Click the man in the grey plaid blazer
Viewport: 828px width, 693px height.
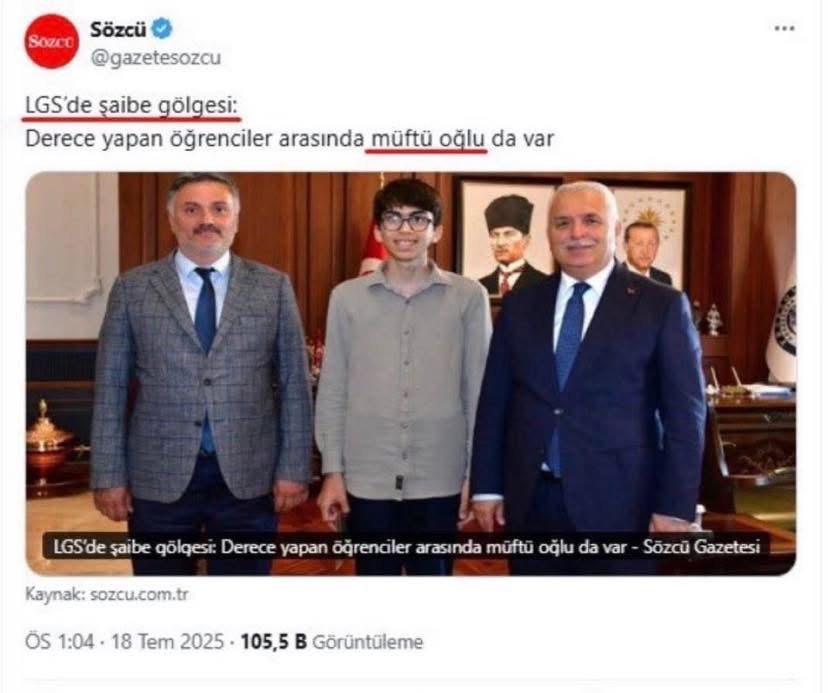(201, 370)
